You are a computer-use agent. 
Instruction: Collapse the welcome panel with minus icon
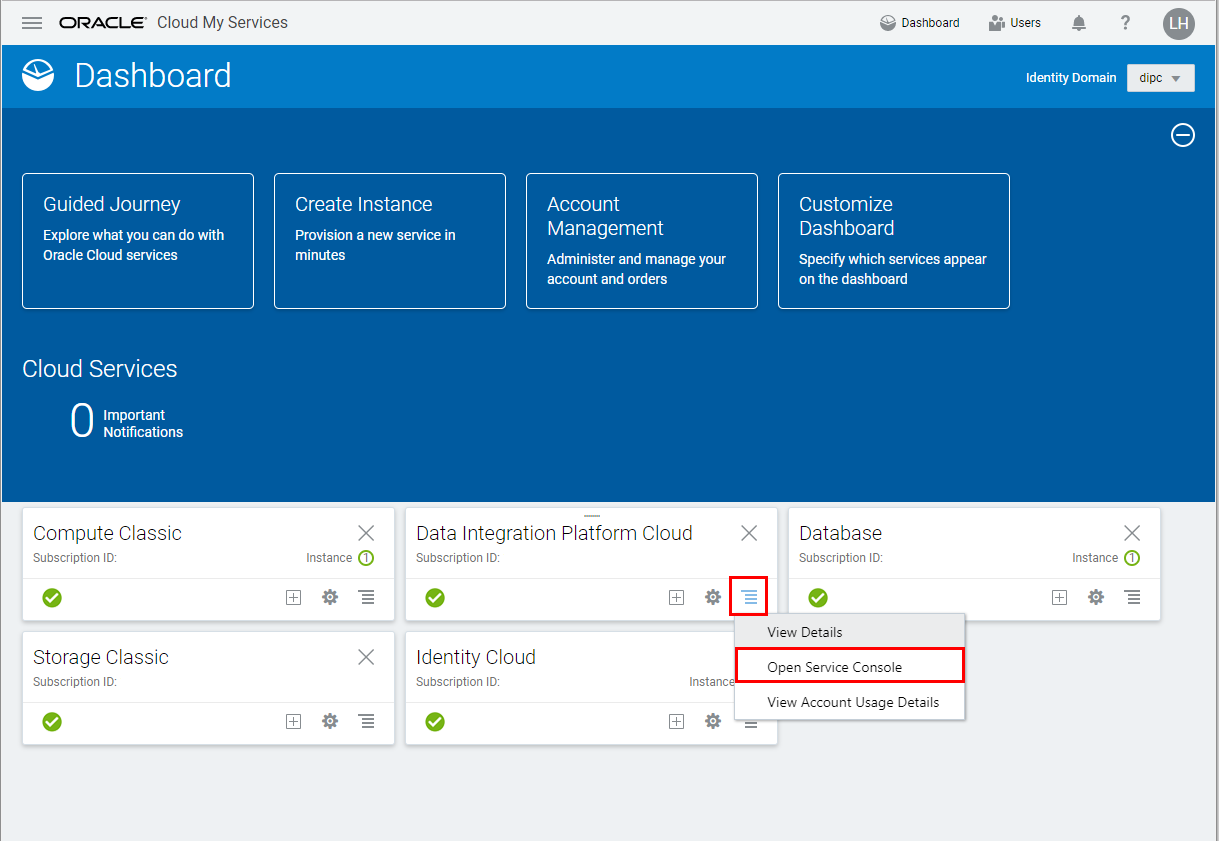1183,135
